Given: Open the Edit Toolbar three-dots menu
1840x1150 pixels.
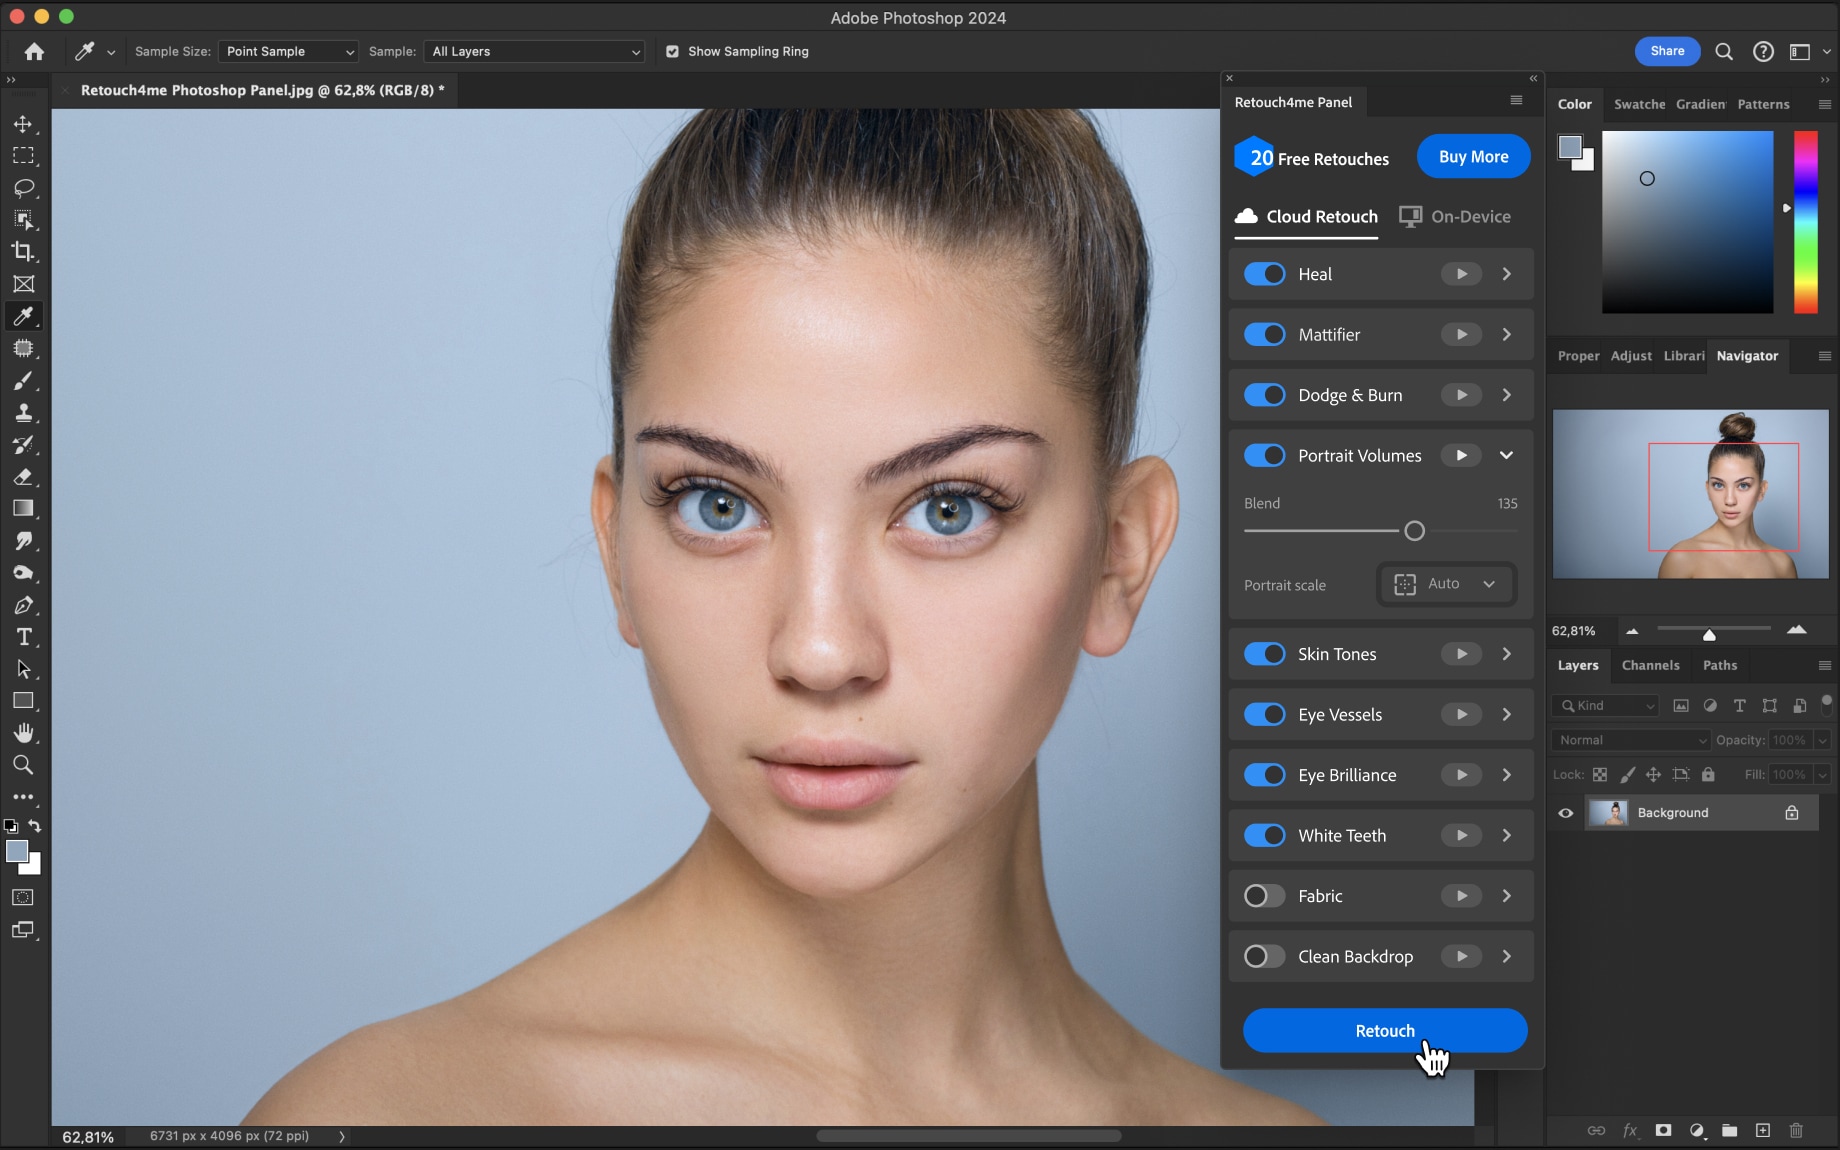Looking at the screenshot, I should (23, 797).
